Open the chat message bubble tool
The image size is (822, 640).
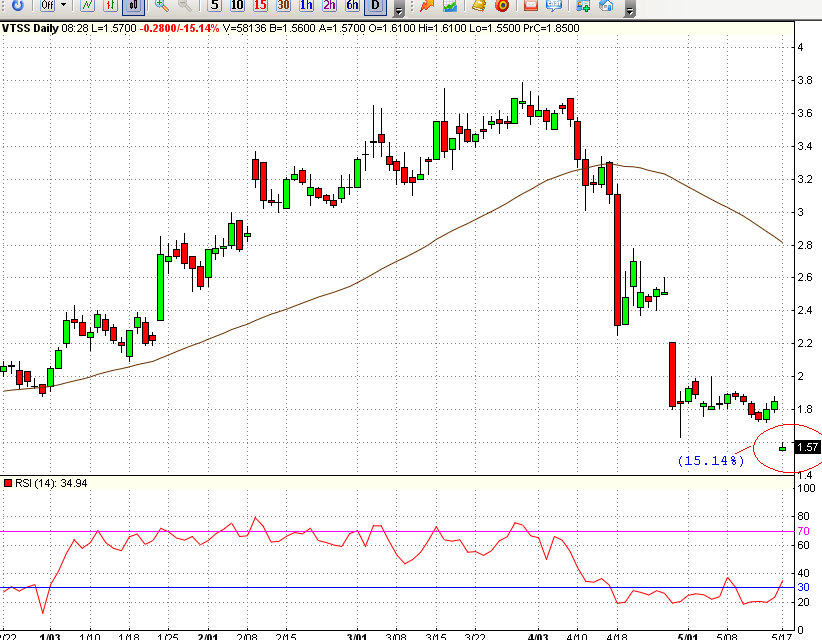click(x=555, y=7)
